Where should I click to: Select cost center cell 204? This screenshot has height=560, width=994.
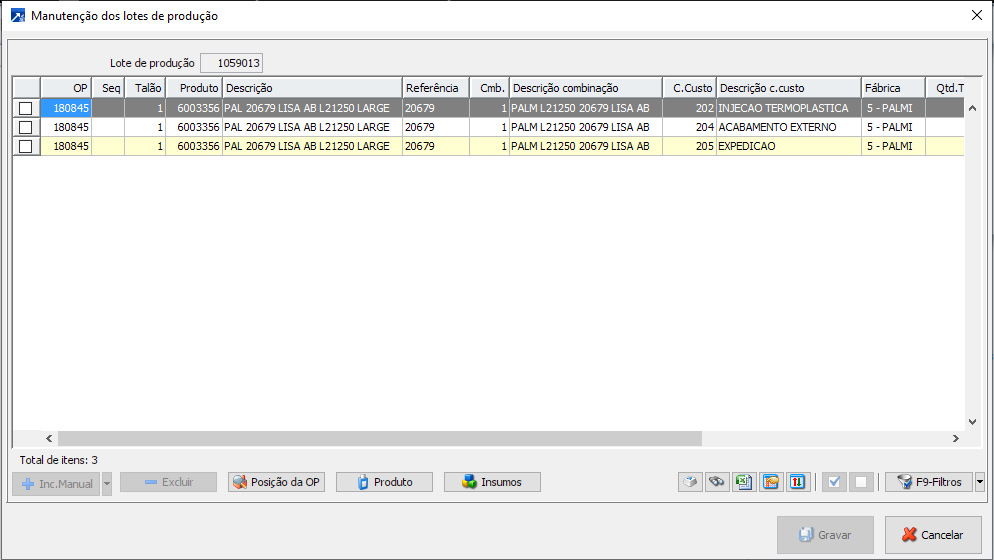click(x=690, y=127)
